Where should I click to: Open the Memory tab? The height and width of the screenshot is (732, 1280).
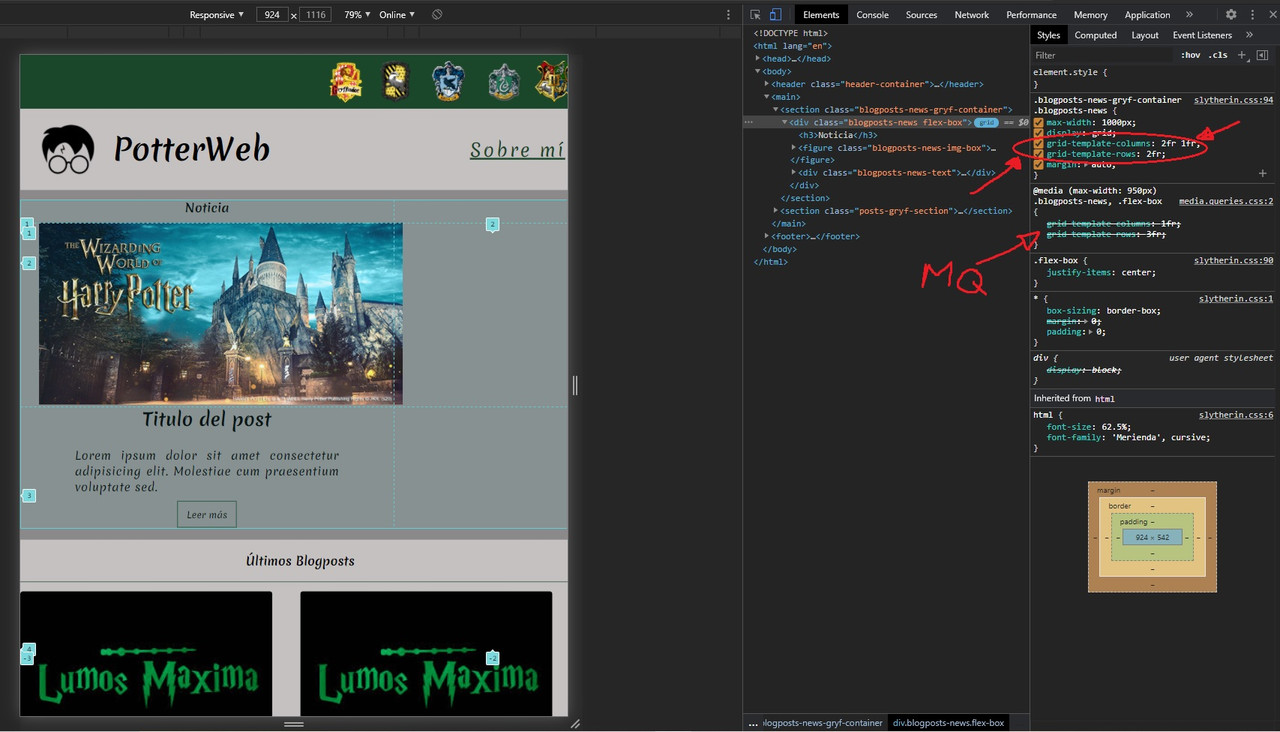[1090, 15]
